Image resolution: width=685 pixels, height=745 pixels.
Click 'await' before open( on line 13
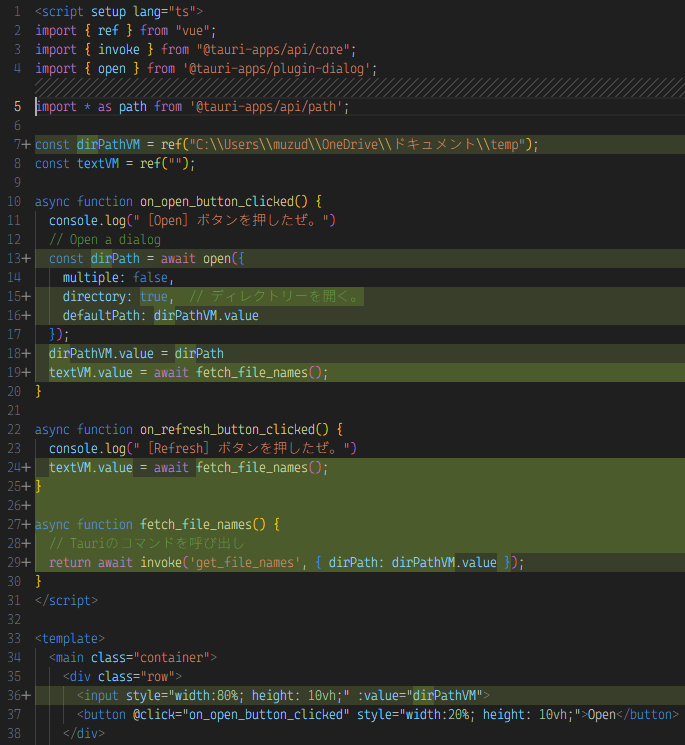[178, 258]
